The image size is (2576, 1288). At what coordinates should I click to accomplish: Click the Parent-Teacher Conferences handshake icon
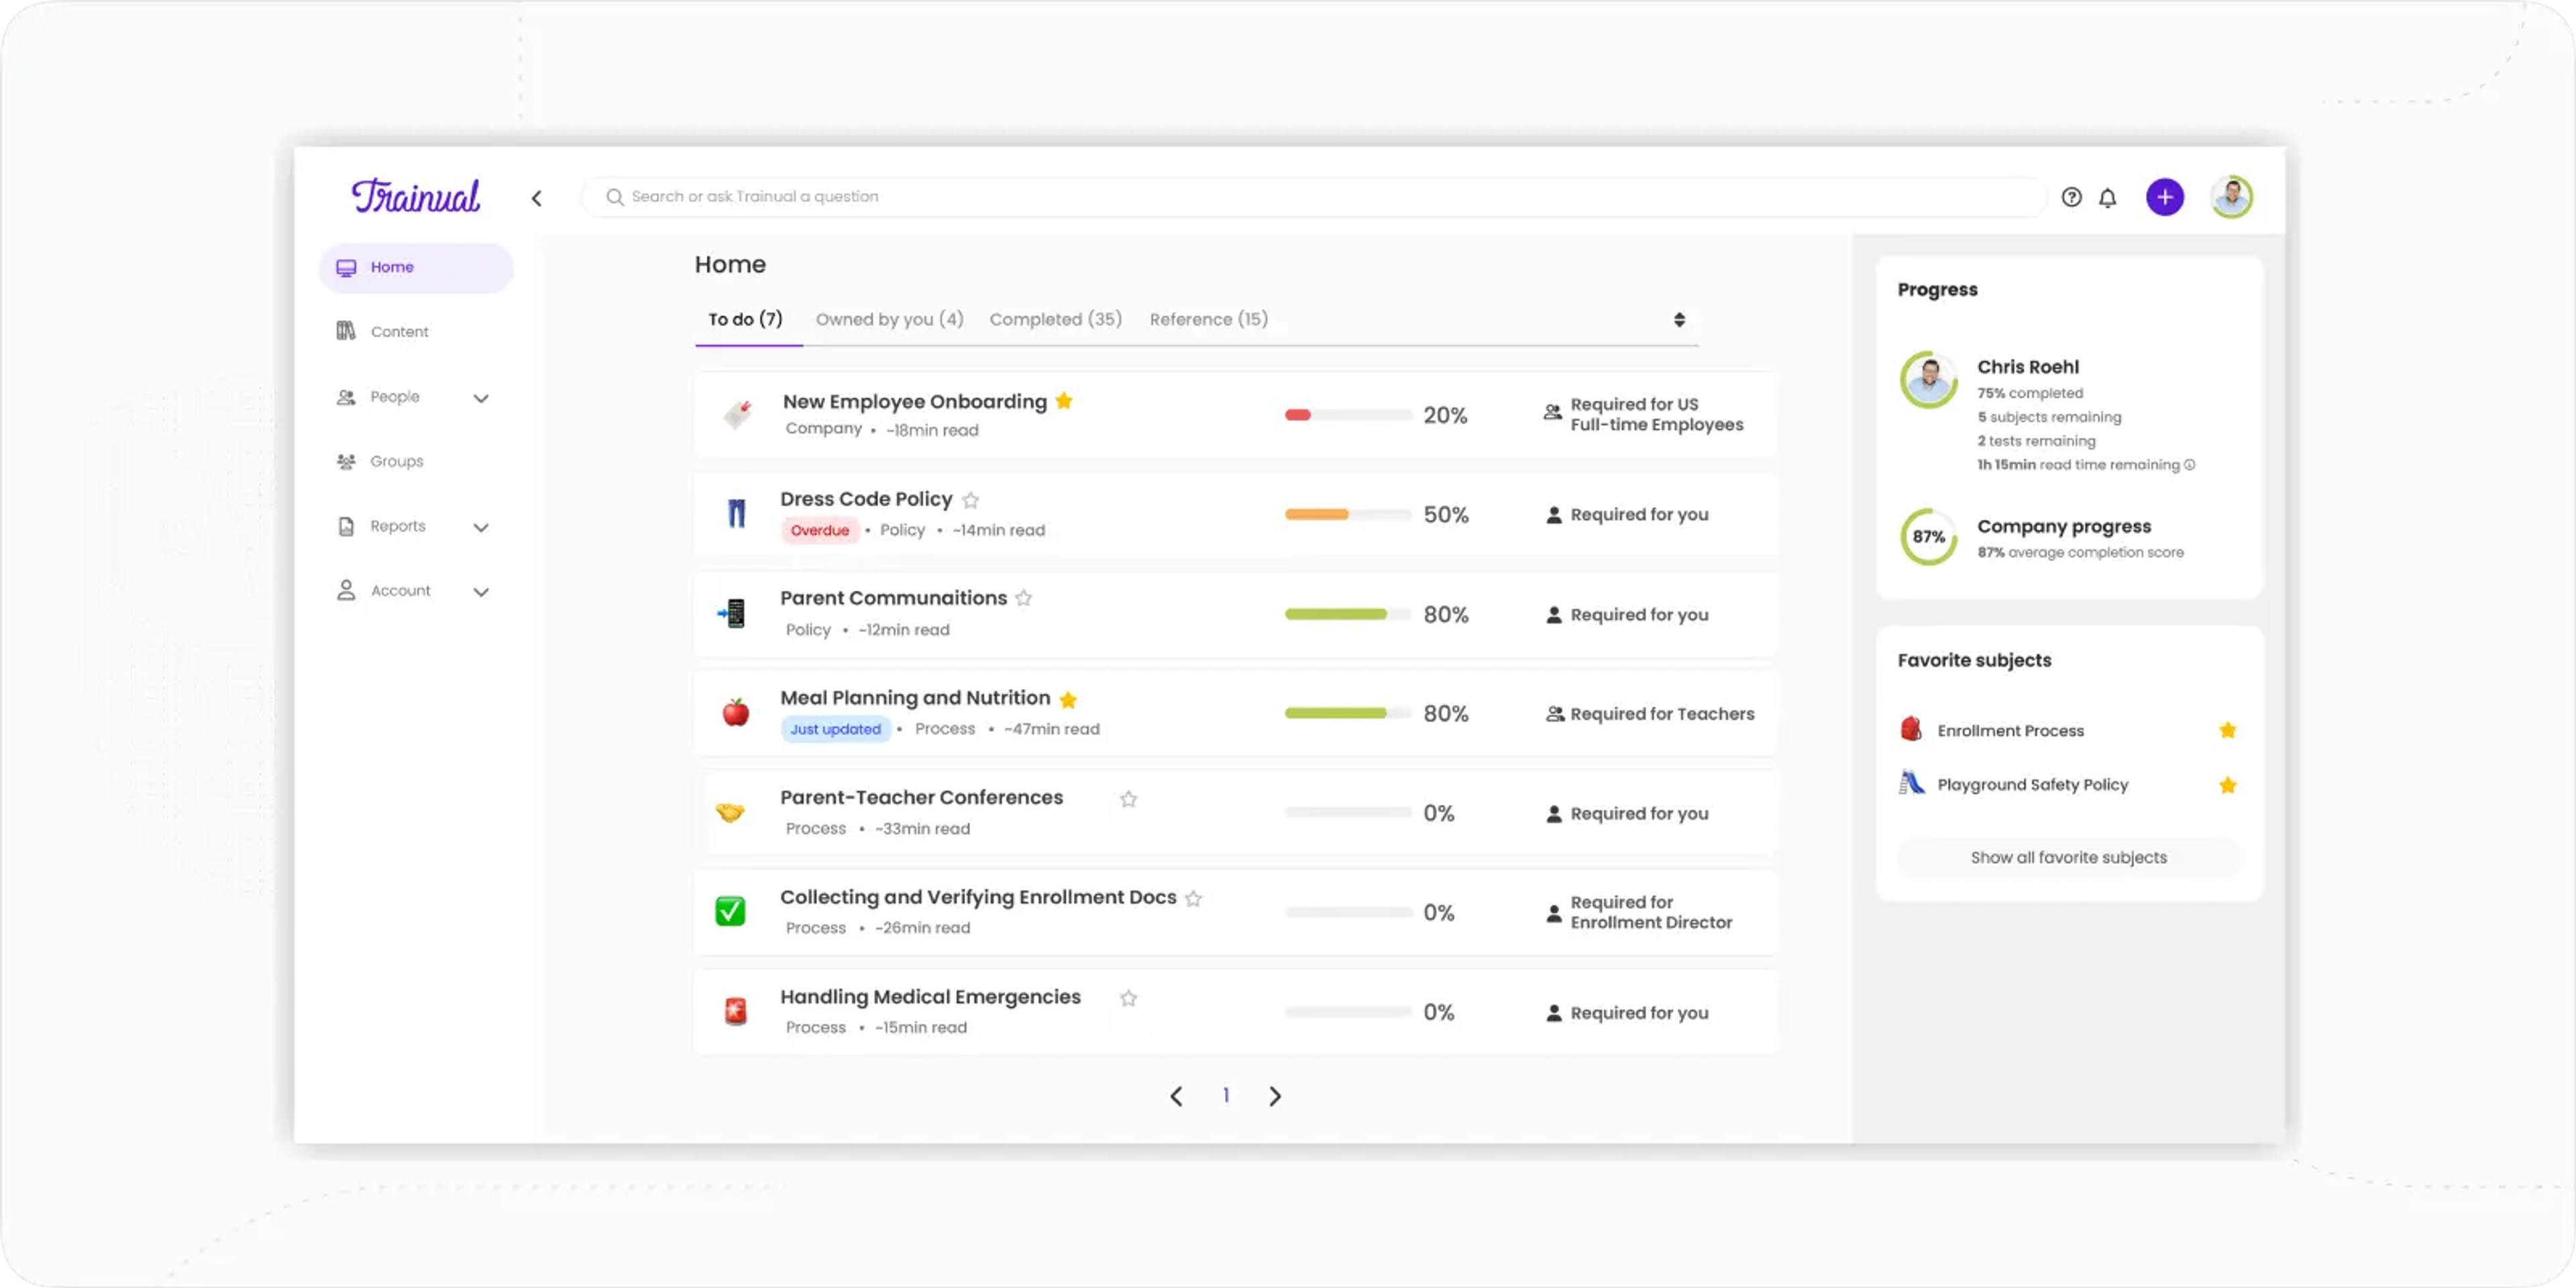(730, 812)
